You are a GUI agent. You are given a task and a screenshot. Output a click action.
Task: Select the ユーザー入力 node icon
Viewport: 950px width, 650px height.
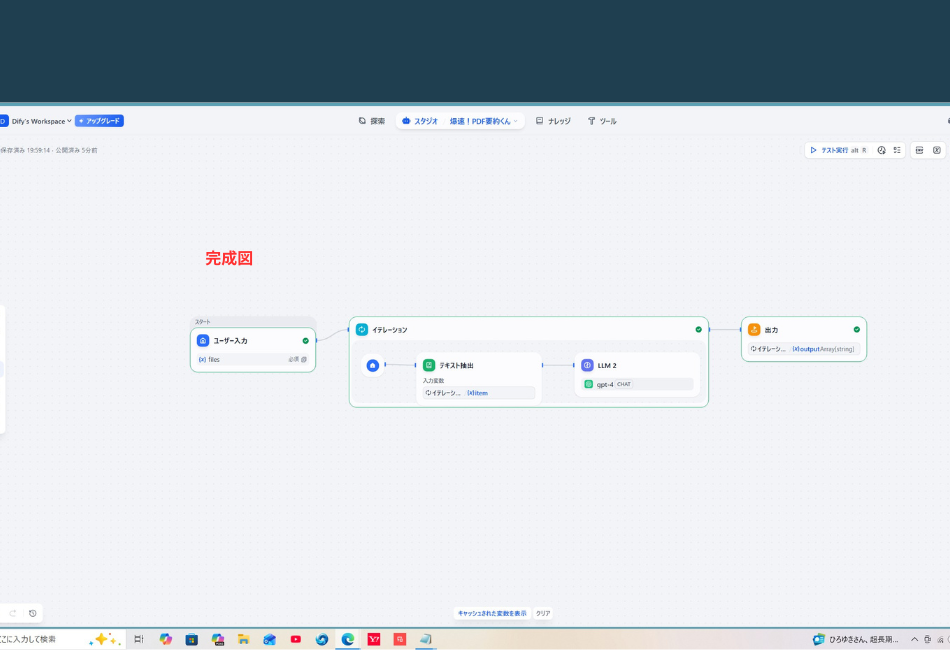coord(202,340)
